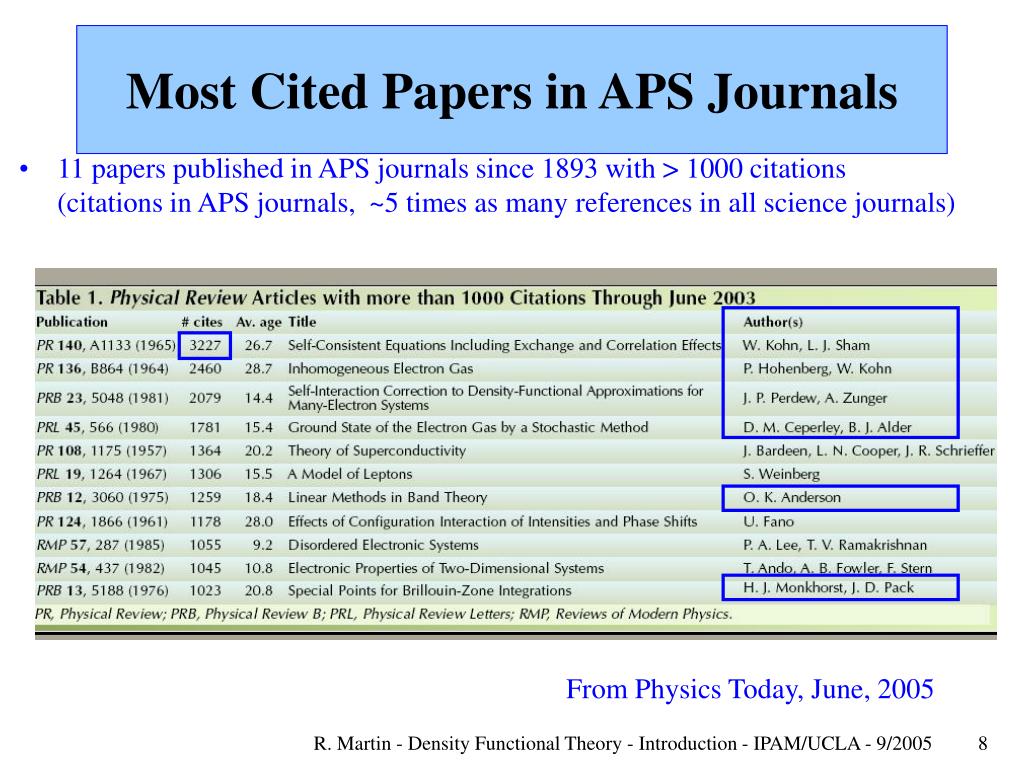Select cell 'RMP 54, 437 (1982)'

coord(101,568)
